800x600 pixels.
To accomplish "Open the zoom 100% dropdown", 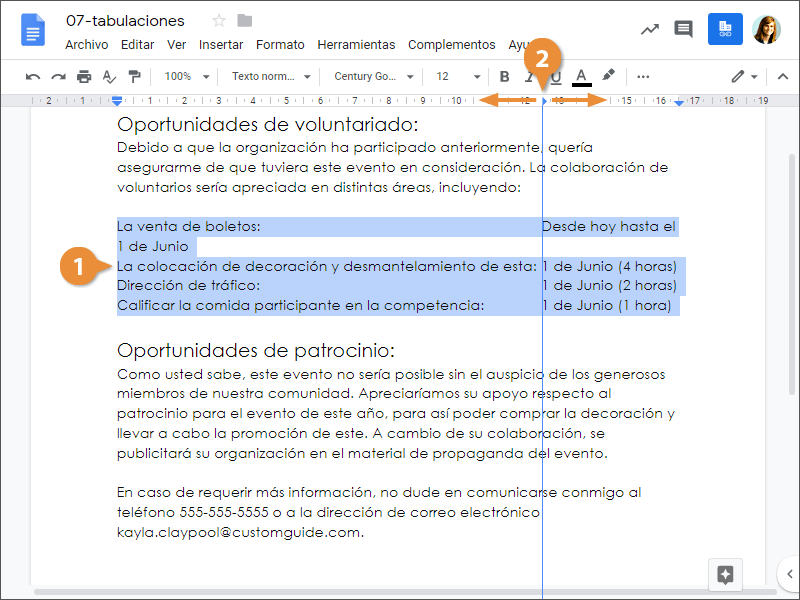I will tap(187, 76).
